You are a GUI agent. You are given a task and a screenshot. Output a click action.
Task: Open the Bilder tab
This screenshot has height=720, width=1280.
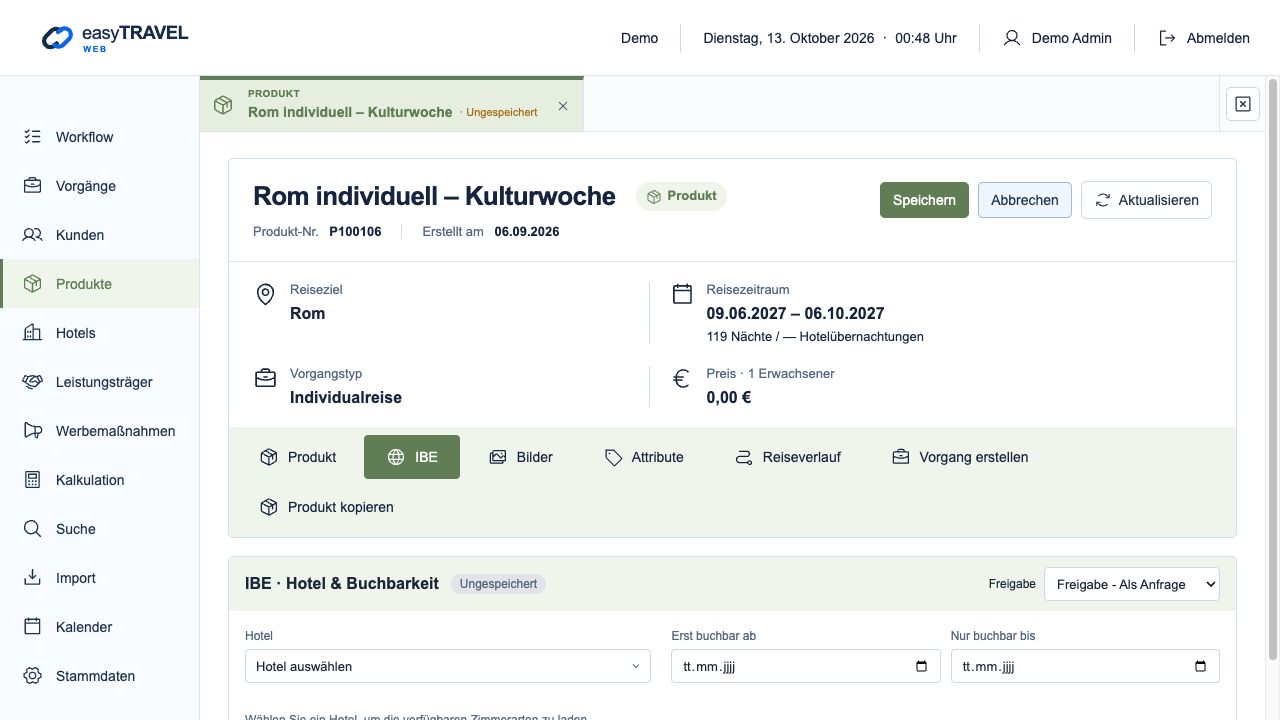point(521,457)
